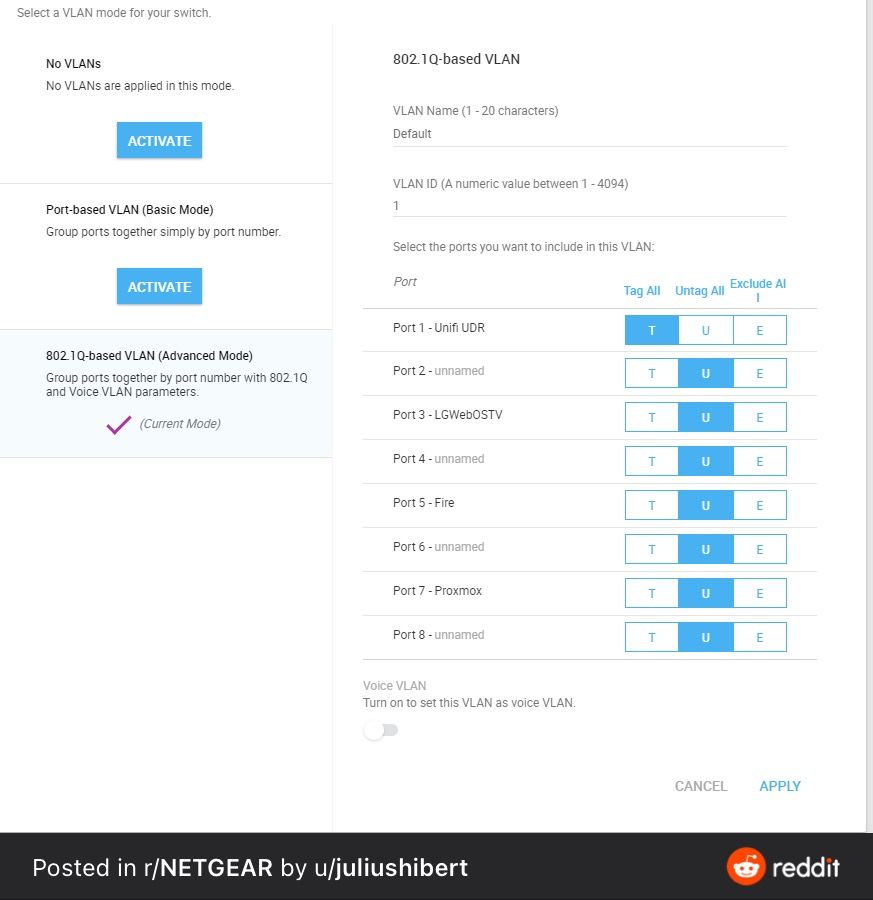The width and height of the screenshot is (873, 900).
Task: Click Tag All column header
Action: tap(642, 291)
